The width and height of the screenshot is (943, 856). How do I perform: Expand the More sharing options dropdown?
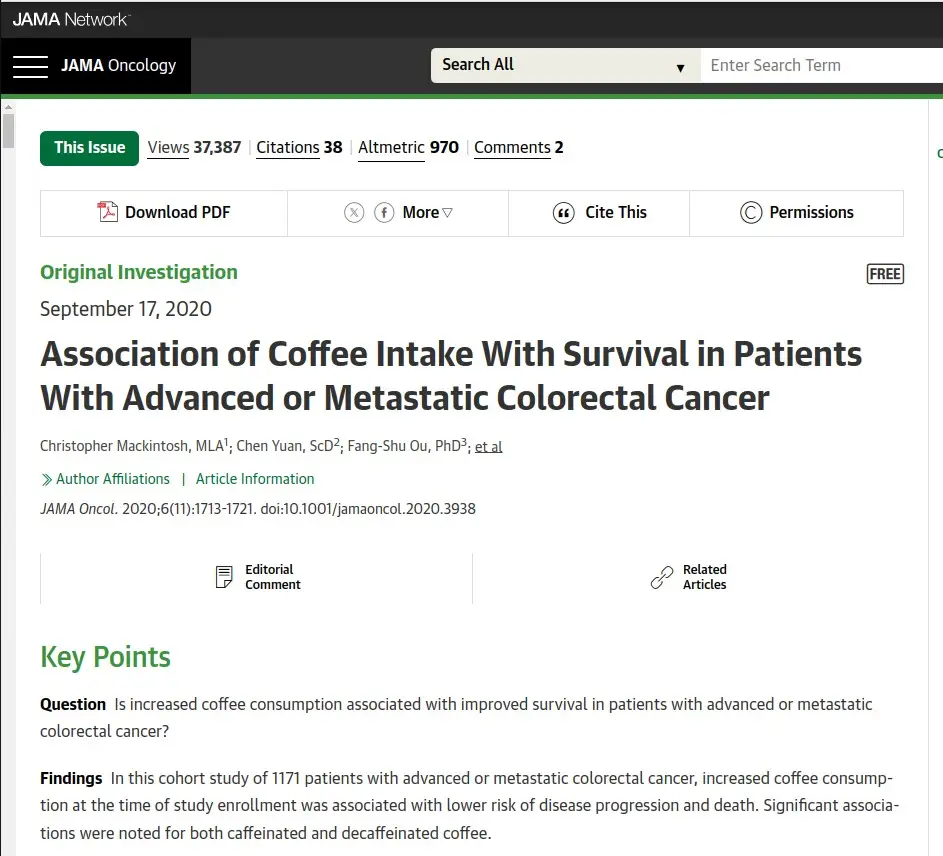click(x=428, y=212)
